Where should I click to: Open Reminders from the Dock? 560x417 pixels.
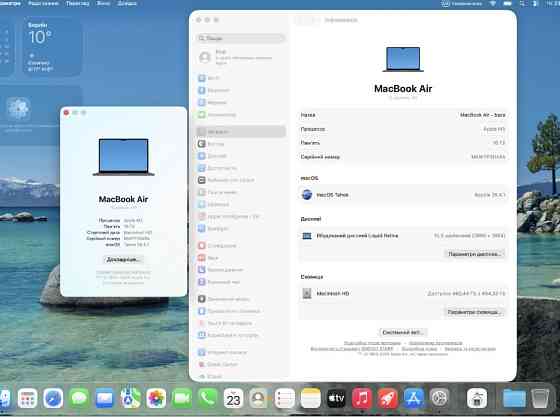pyautogui.click(x=285, y=398)
